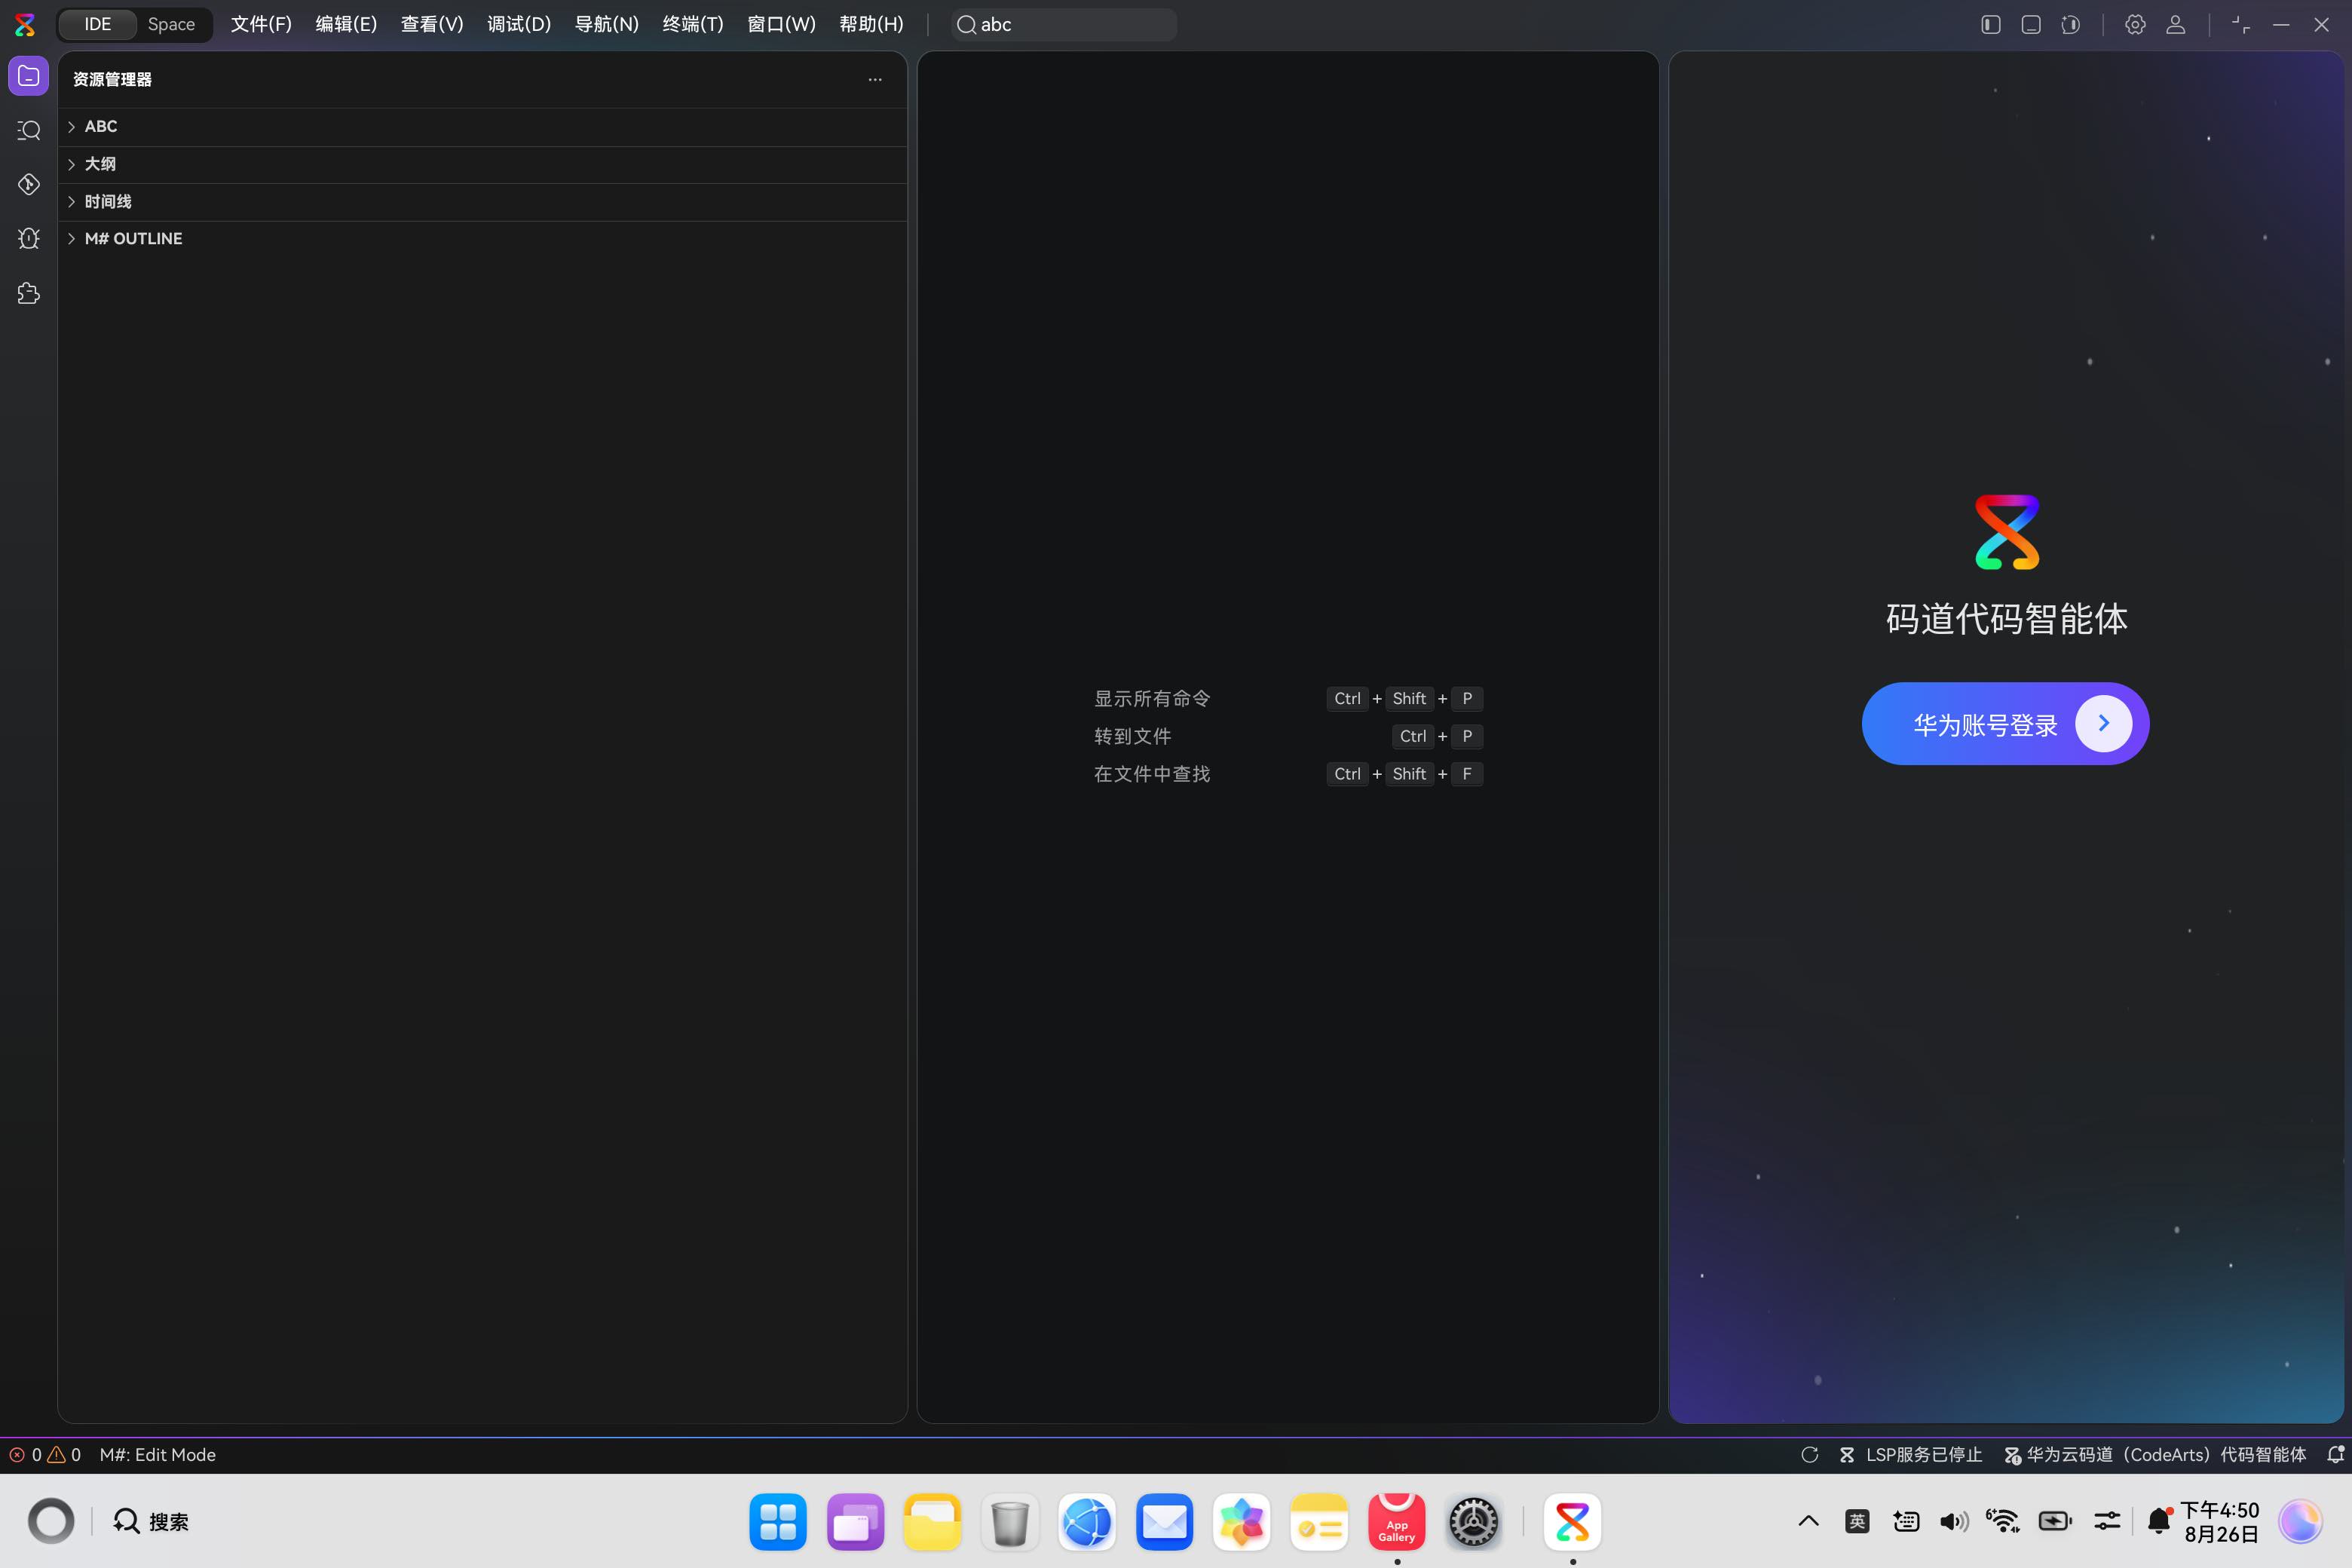Open the blue four-squares app grid in the dock
Viewport: 2352px width, 1568px height.
[x=778, y=1522]
